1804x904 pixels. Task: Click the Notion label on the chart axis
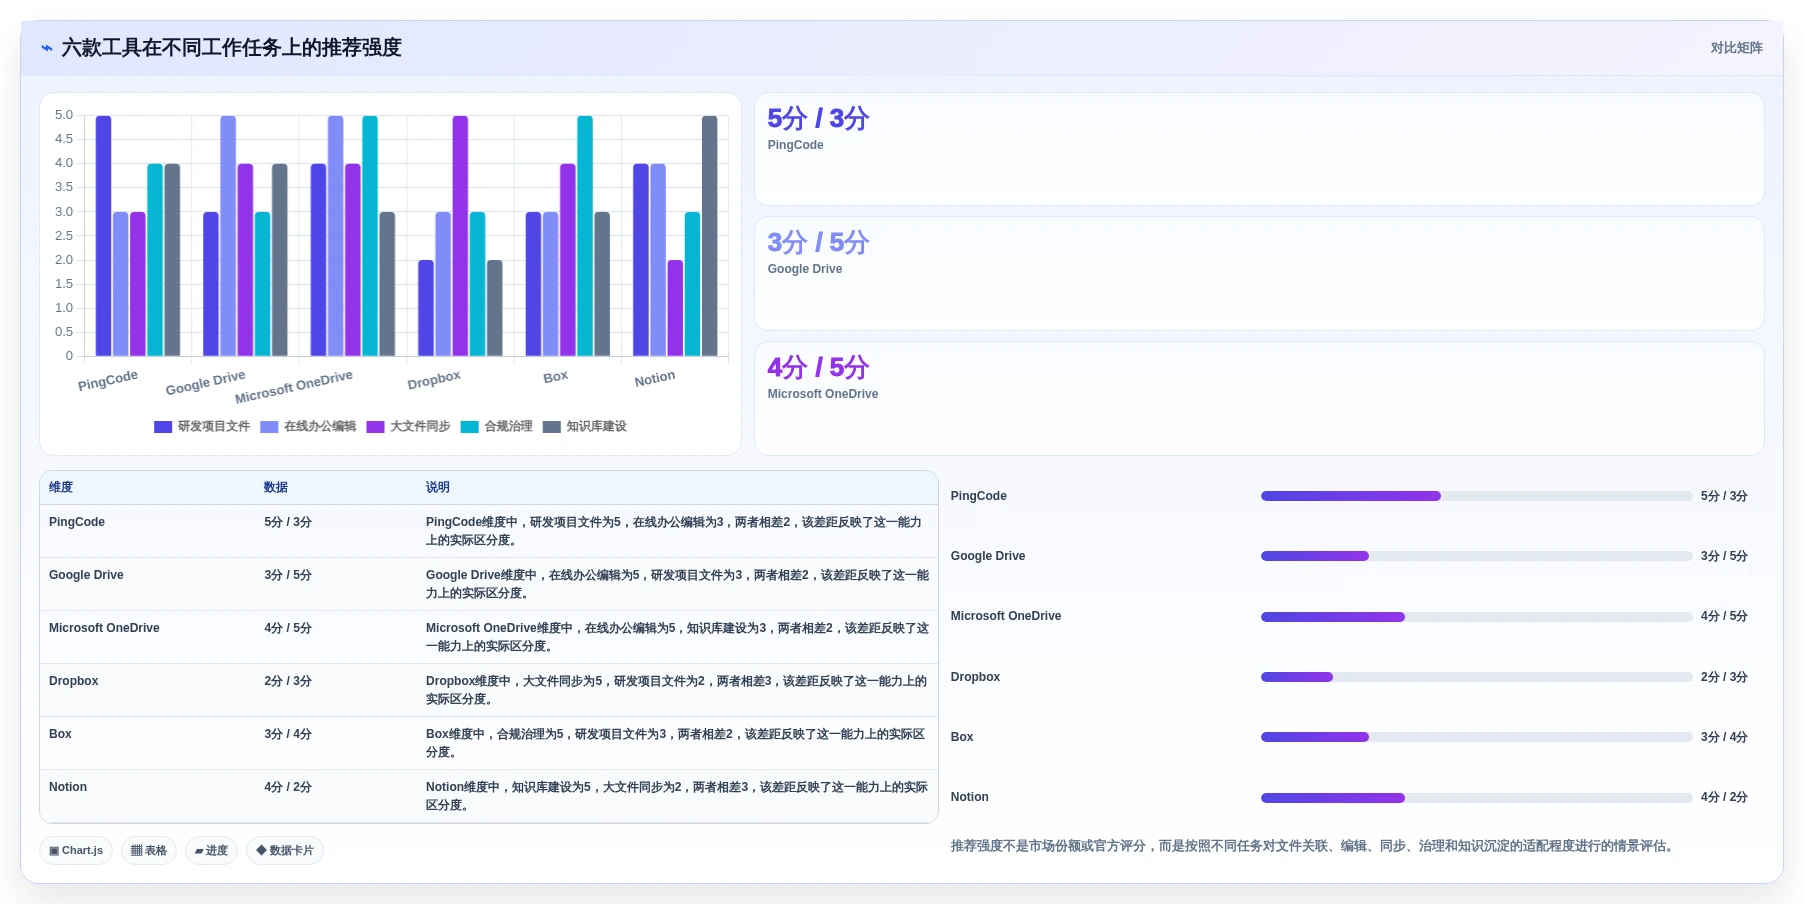pyautogui.click(x=655, y=378)
